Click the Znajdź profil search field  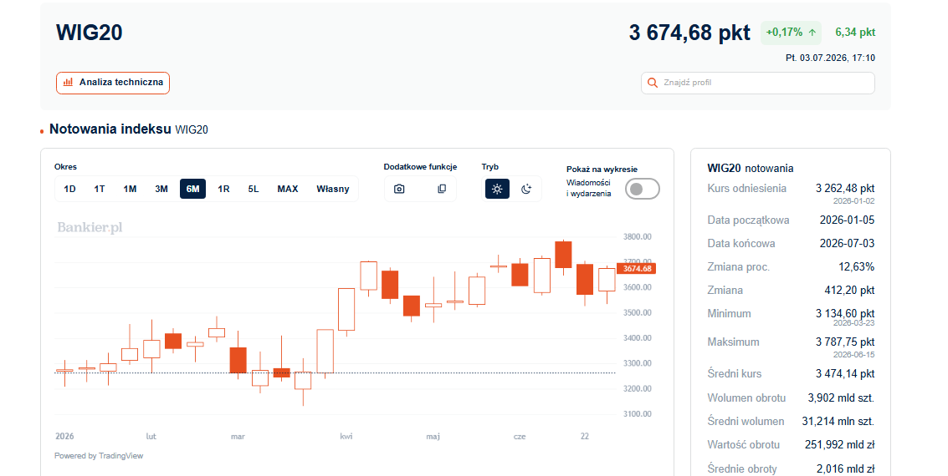(758, 83)
